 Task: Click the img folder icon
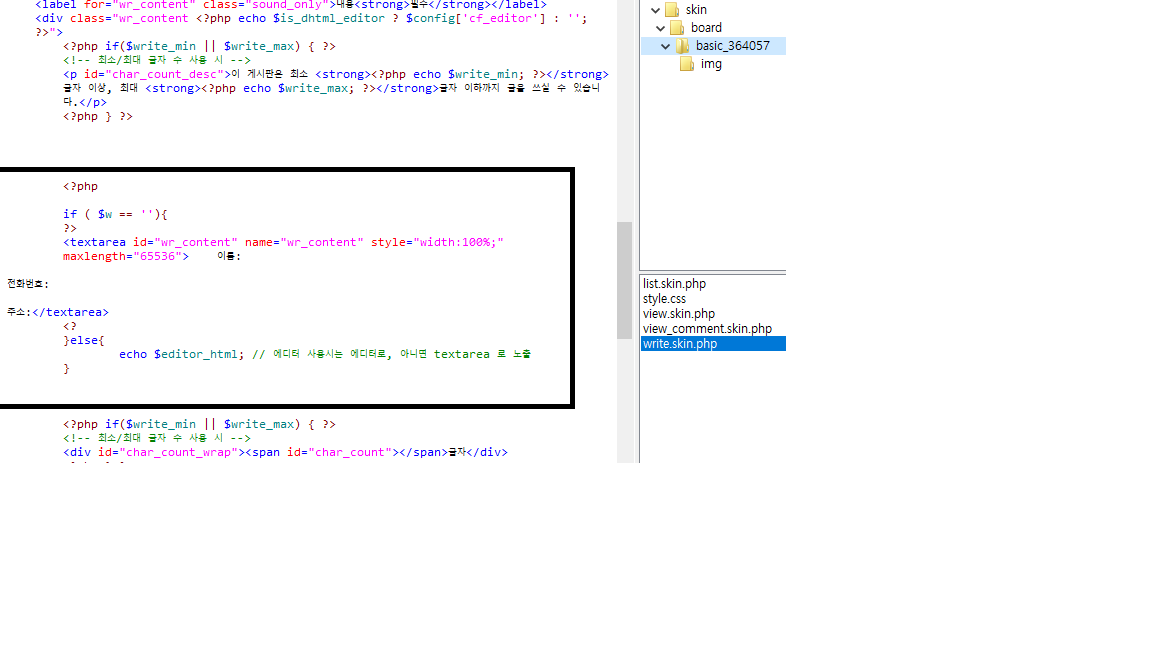click(686, 64)
